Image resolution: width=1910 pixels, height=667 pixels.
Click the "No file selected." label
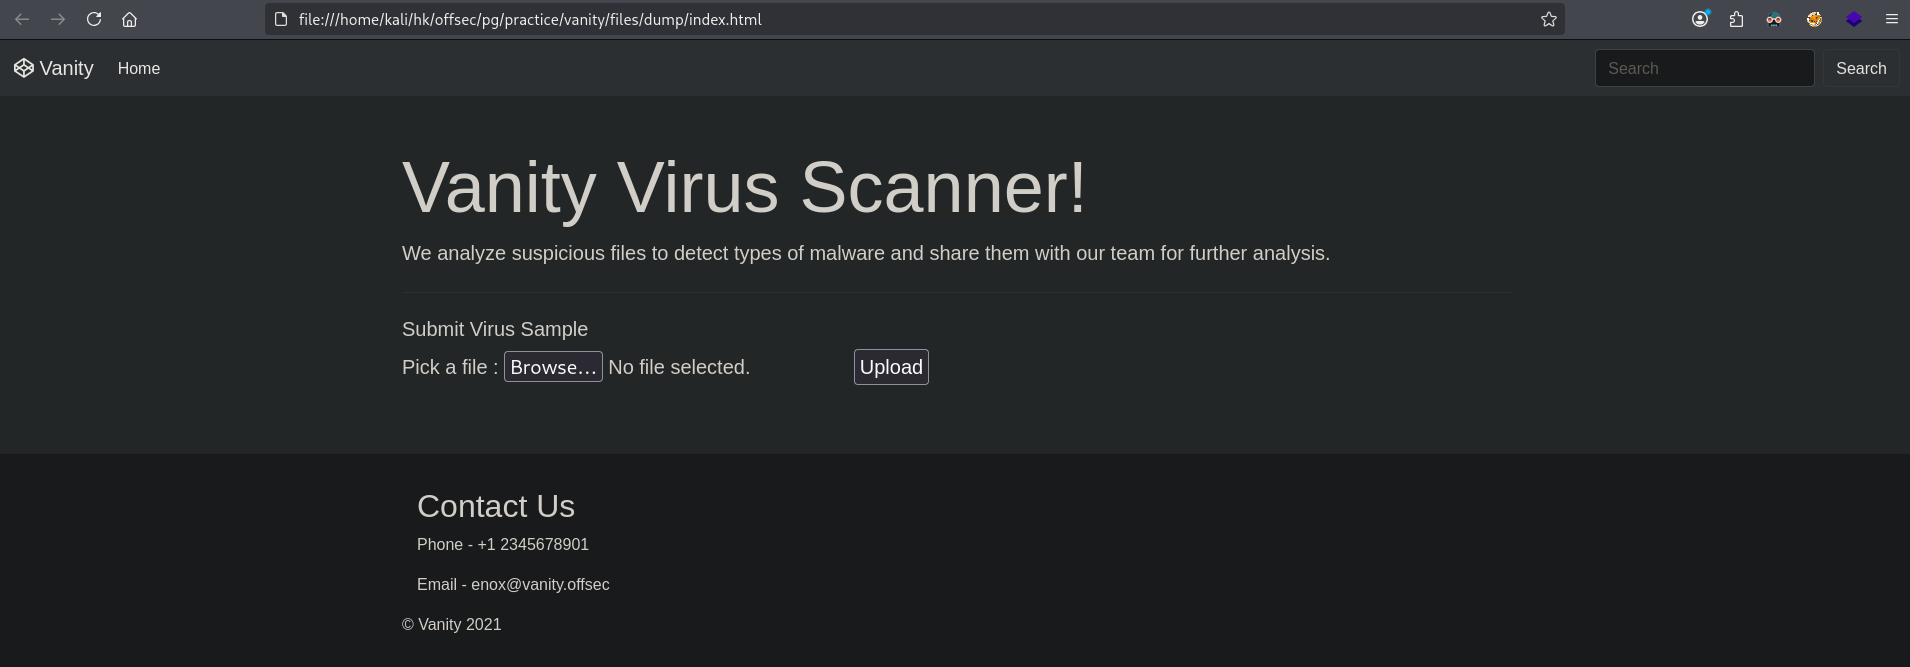(x=679, y=367)
